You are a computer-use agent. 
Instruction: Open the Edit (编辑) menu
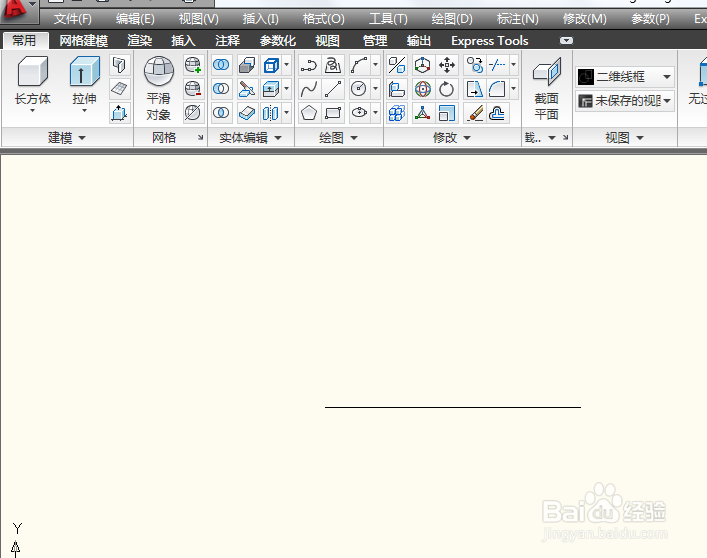tap(135, 19)
